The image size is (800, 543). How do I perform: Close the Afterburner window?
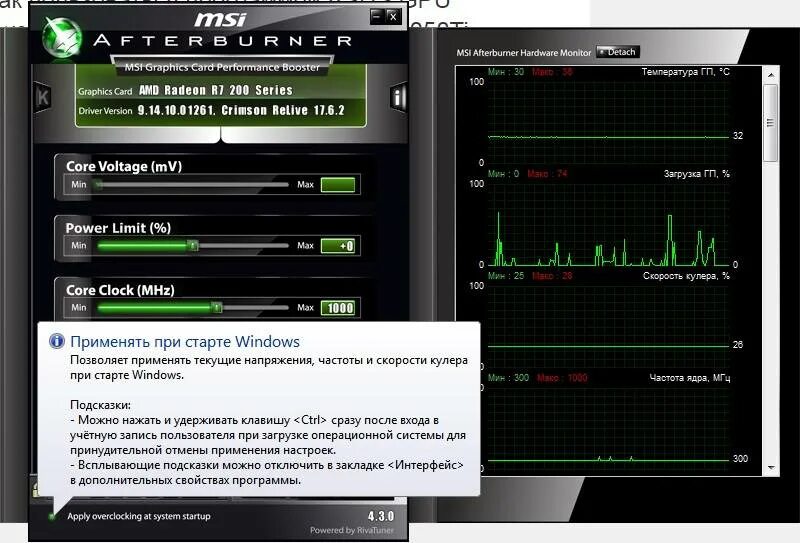[393, 16]
